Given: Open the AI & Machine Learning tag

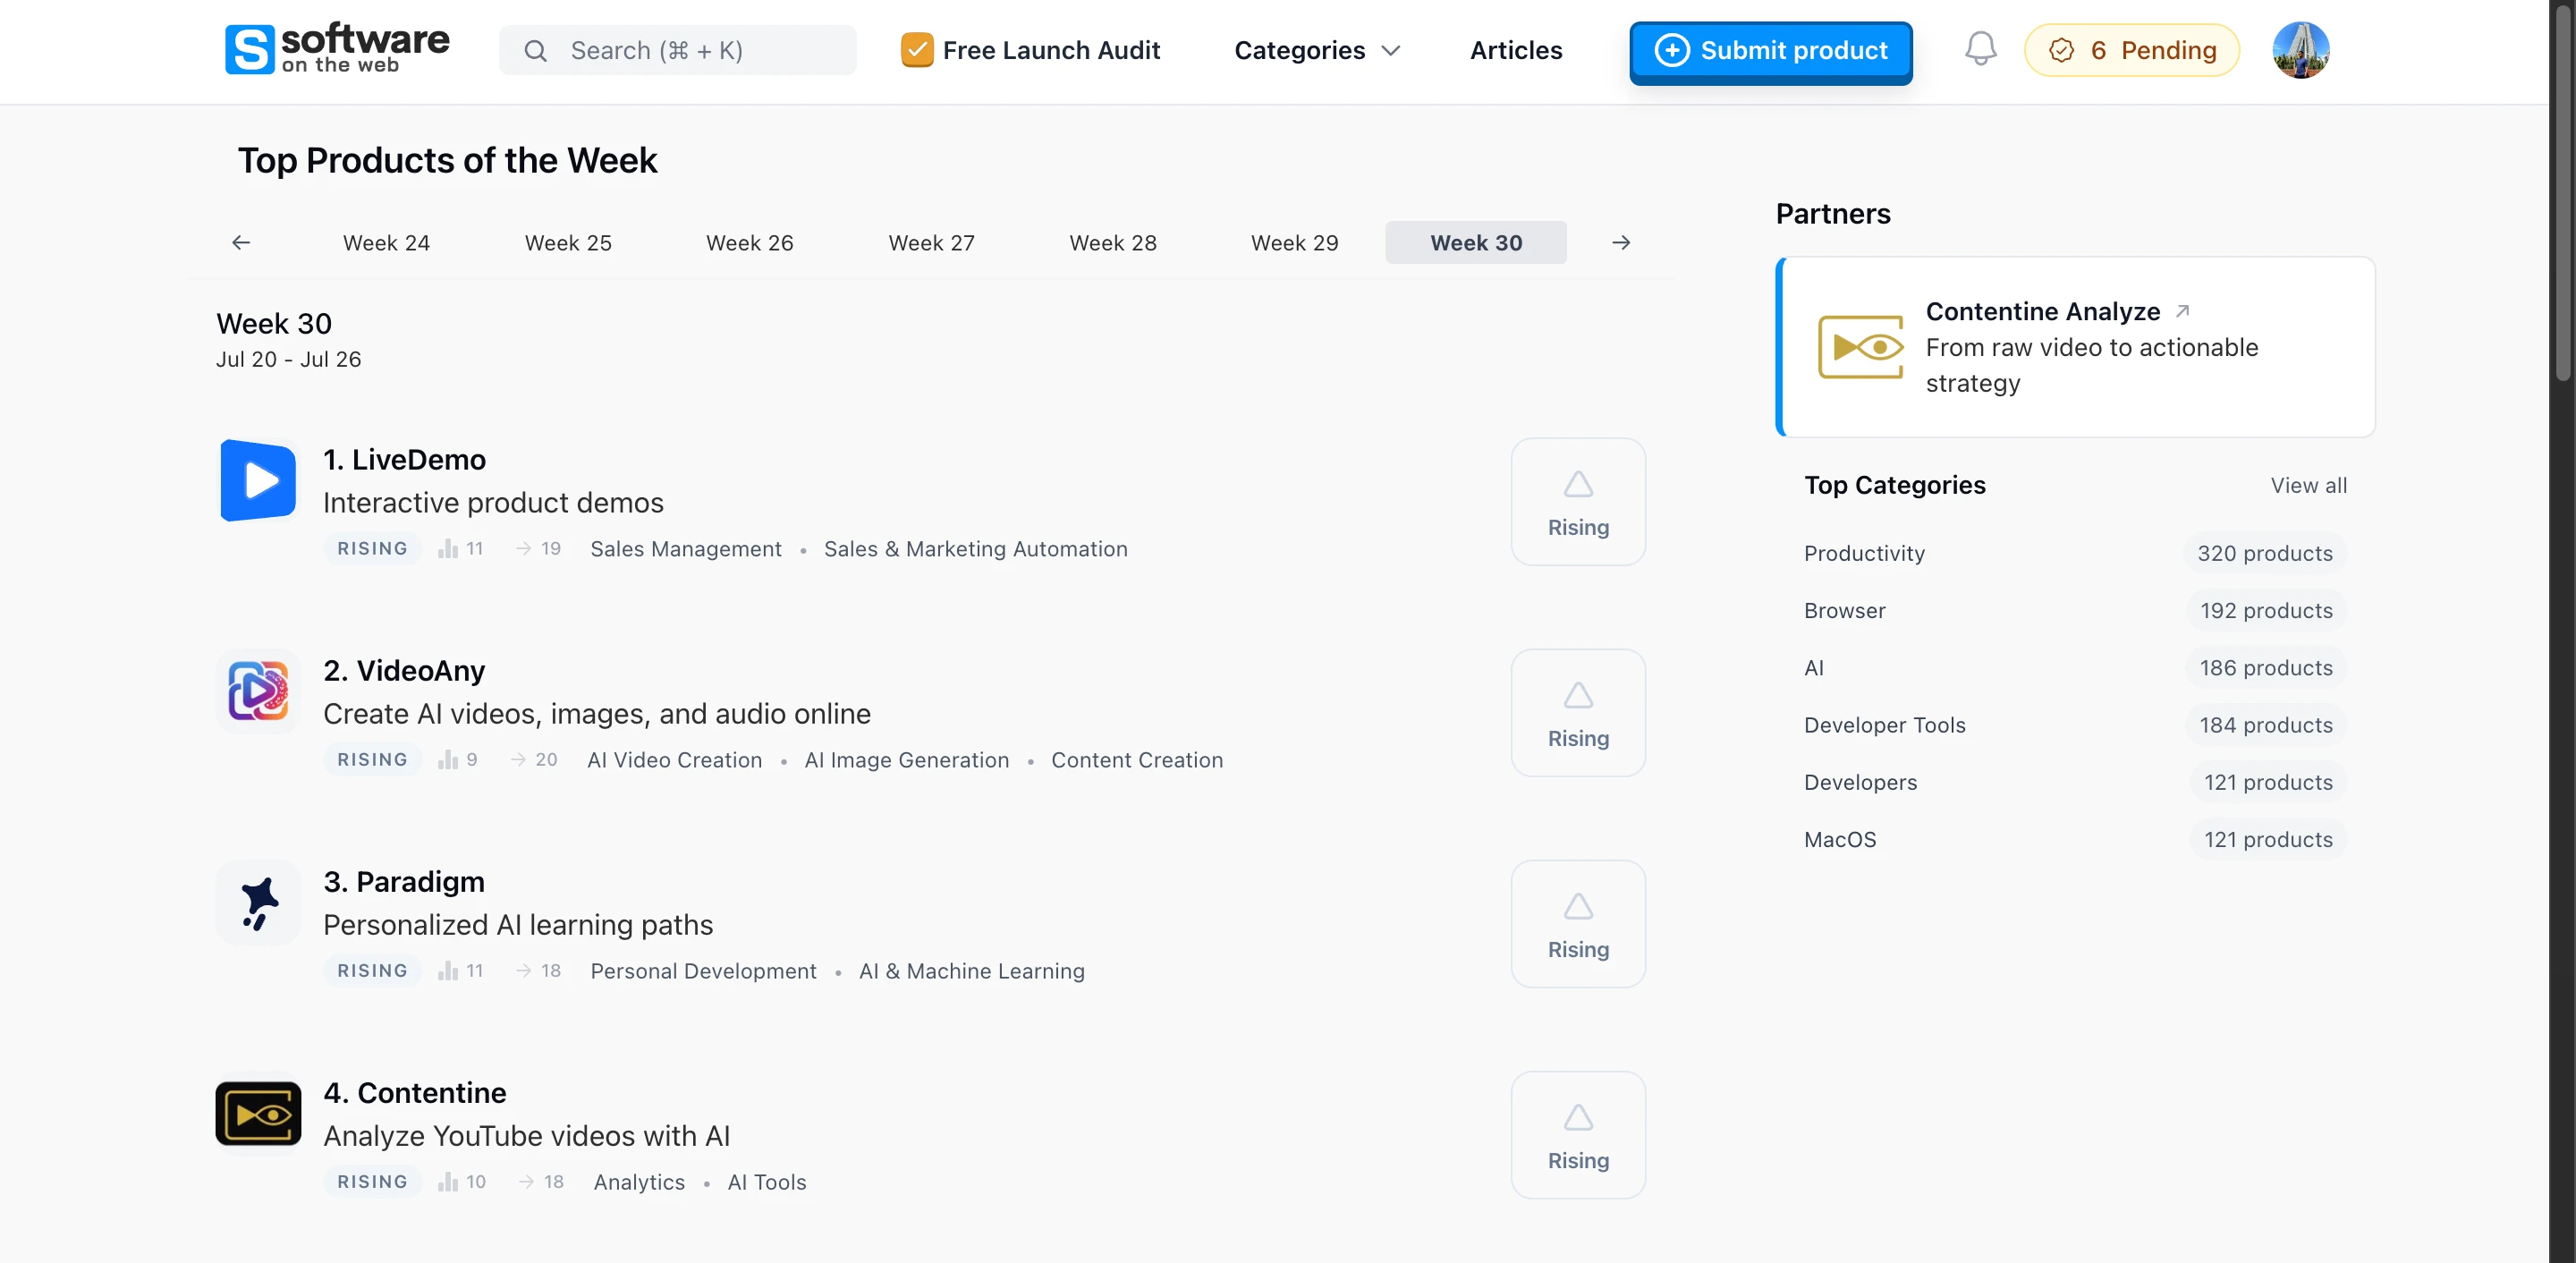Looking at the screenshot, I should coord(971,970).
